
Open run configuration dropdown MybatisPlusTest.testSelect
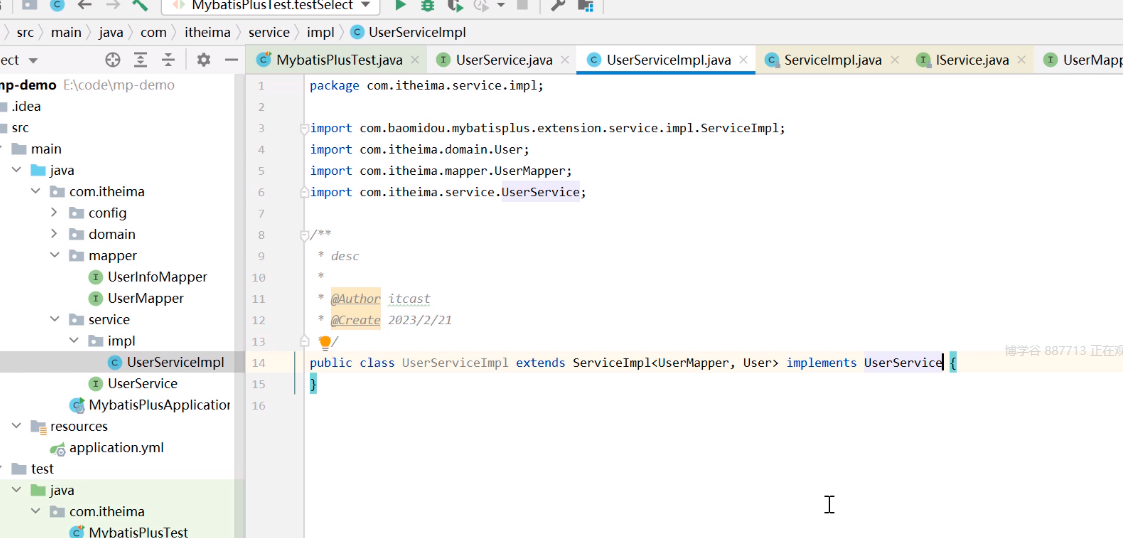(270, 6)
